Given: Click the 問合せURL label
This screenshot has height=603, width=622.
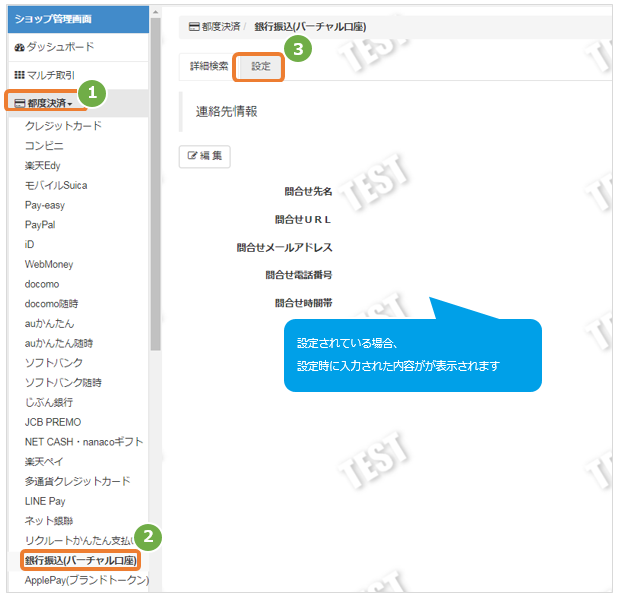Looking at the screenshot, I should [303, 219].
